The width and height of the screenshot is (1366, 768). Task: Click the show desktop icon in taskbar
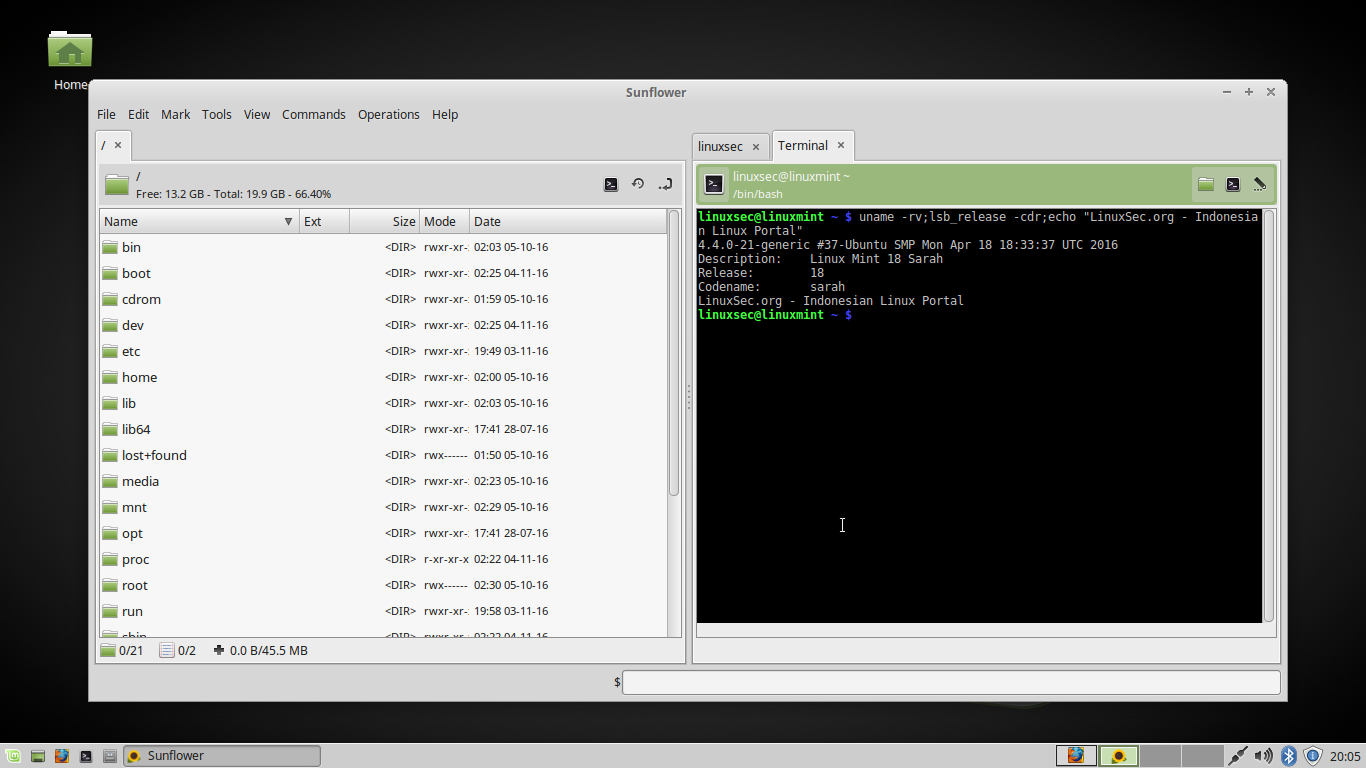pyautogui.click(x=38, y=756)
